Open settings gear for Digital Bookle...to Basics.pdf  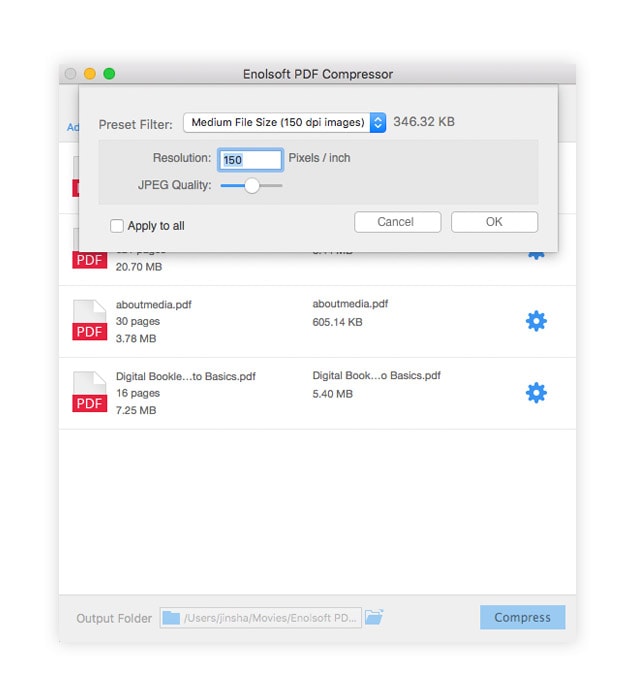536,393
